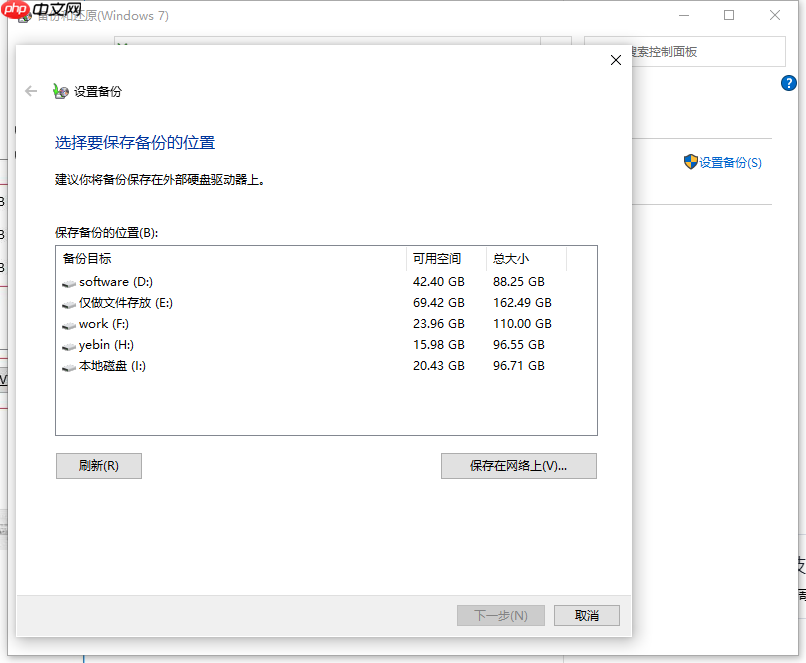Viewport: 806px width, 663px height.
Task: Click the 刷新(R) button
Action: (98, 466)
